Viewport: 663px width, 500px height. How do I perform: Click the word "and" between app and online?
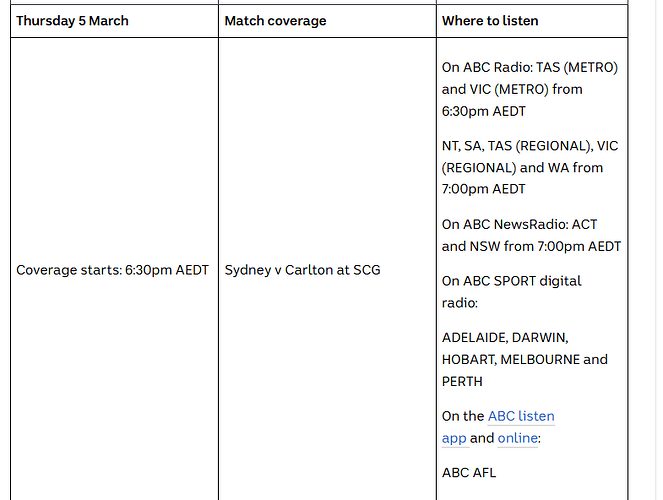[482, 438]
